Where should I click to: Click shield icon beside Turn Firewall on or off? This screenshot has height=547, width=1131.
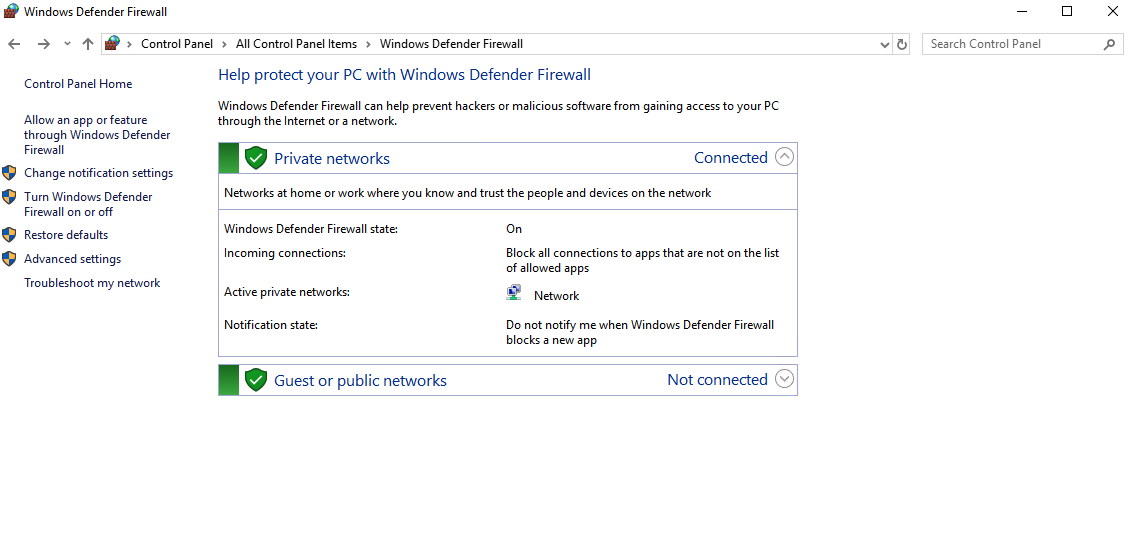(9, 197)
